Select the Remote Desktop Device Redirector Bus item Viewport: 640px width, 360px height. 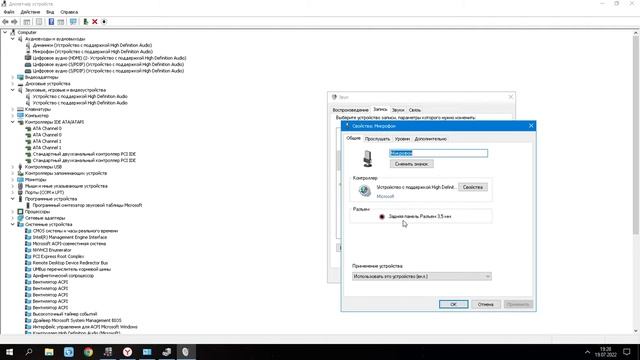coord(70,263)
